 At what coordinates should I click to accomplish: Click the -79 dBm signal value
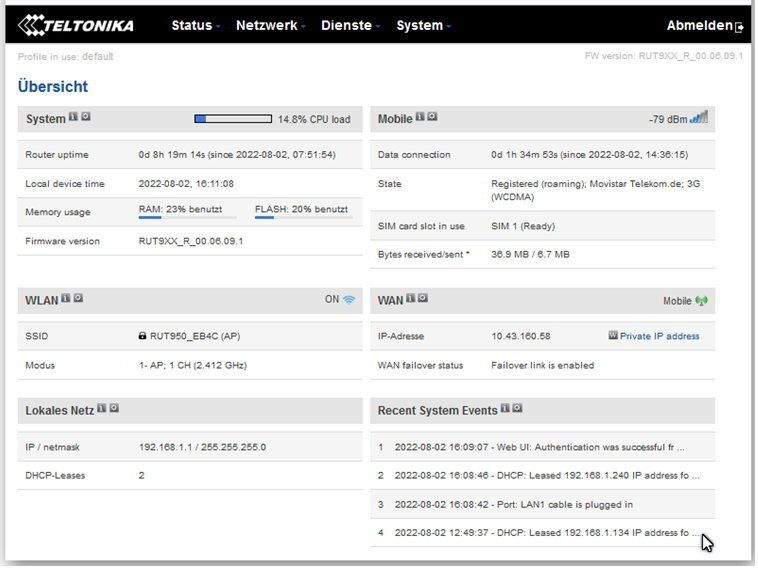[x=668, y=119]
